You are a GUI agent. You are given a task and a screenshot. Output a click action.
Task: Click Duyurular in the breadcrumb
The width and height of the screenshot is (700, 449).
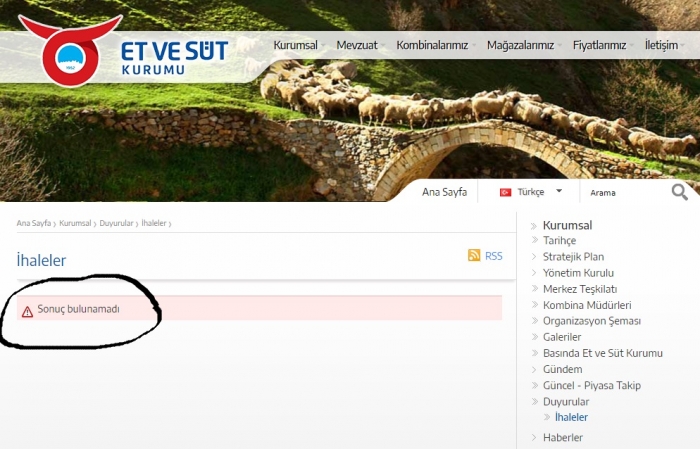point(116,223)
